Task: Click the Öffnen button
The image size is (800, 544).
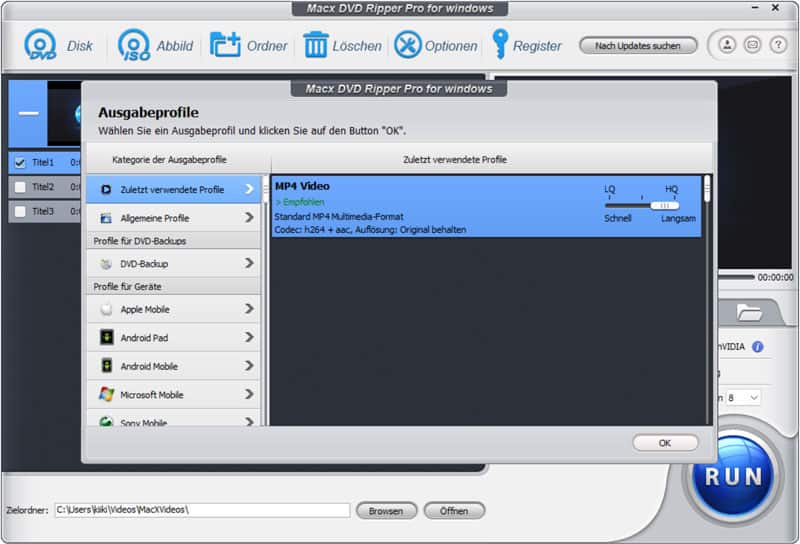Action: pos(454,510)
